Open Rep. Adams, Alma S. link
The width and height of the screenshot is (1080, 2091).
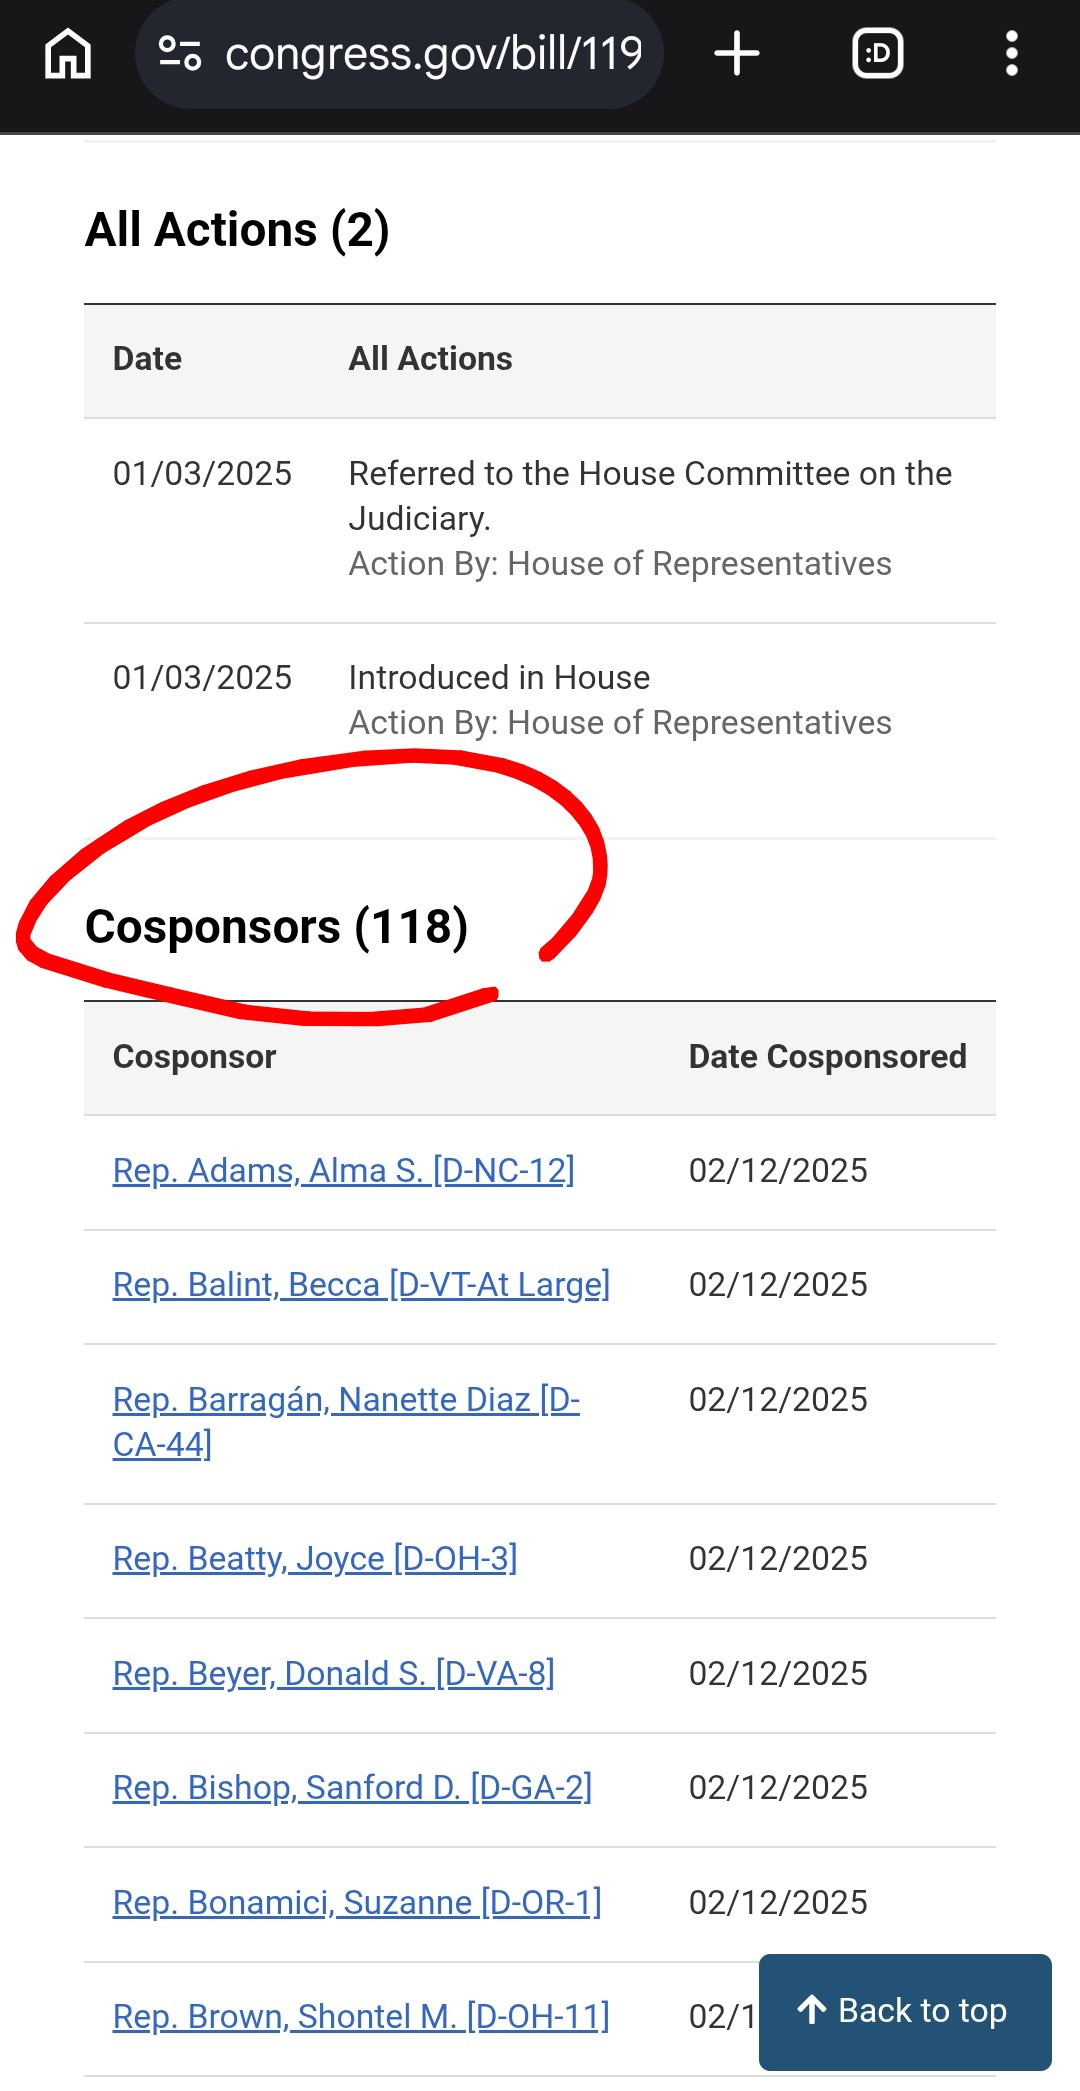(x=344, y=1170)
